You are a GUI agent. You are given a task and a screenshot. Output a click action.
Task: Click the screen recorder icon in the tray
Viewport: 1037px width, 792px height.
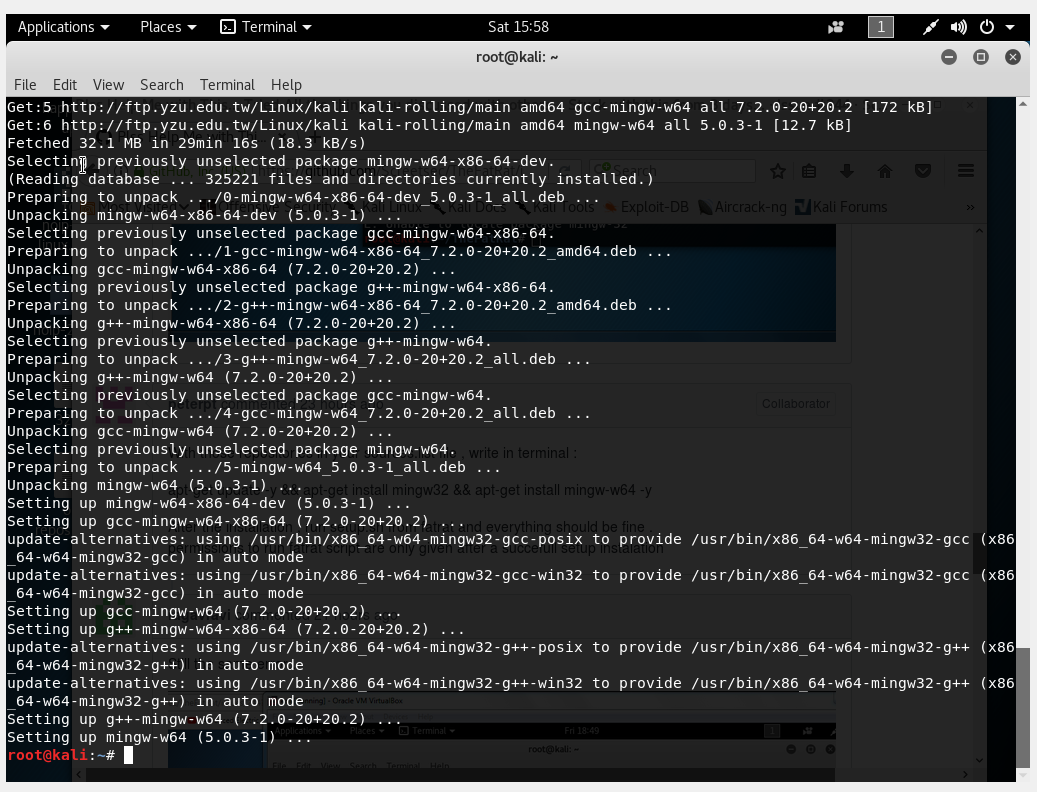click(837, 27)
